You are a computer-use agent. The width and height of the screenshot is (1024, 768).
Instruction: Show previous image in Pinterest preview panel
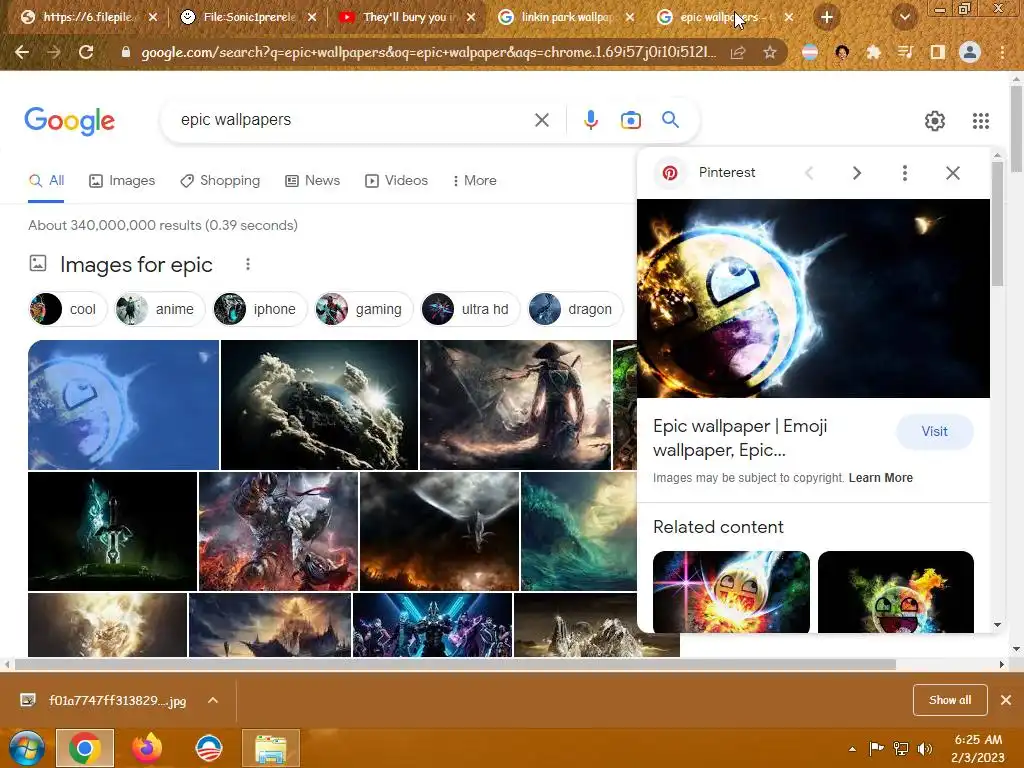pos(809,173)
